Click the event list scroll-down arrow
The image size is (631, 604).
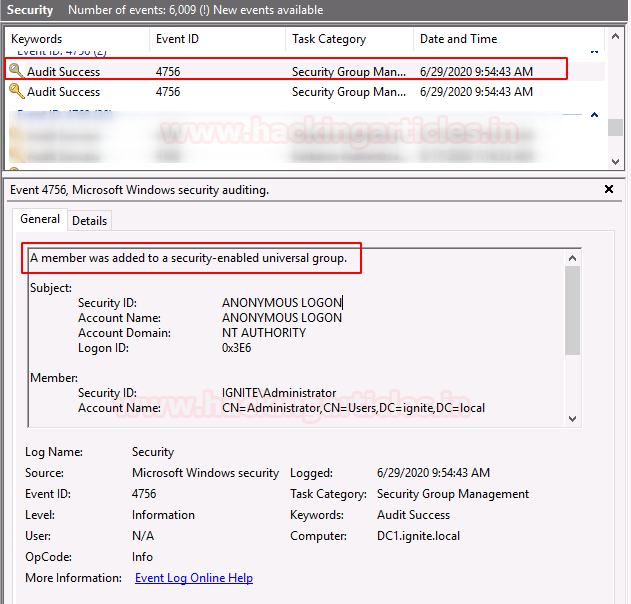click(x=615, y=162)
